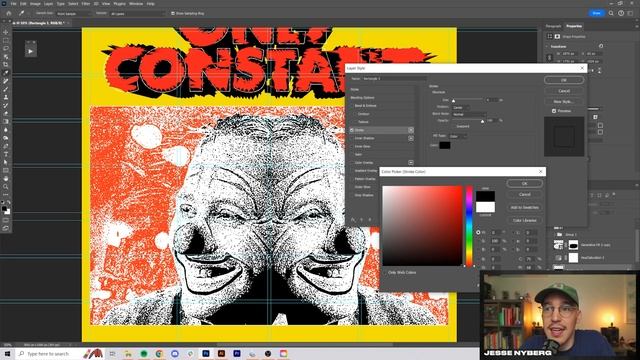Screen dimensions: 640x360
Task: Open the Window menu
Action: tap(136, 4)
